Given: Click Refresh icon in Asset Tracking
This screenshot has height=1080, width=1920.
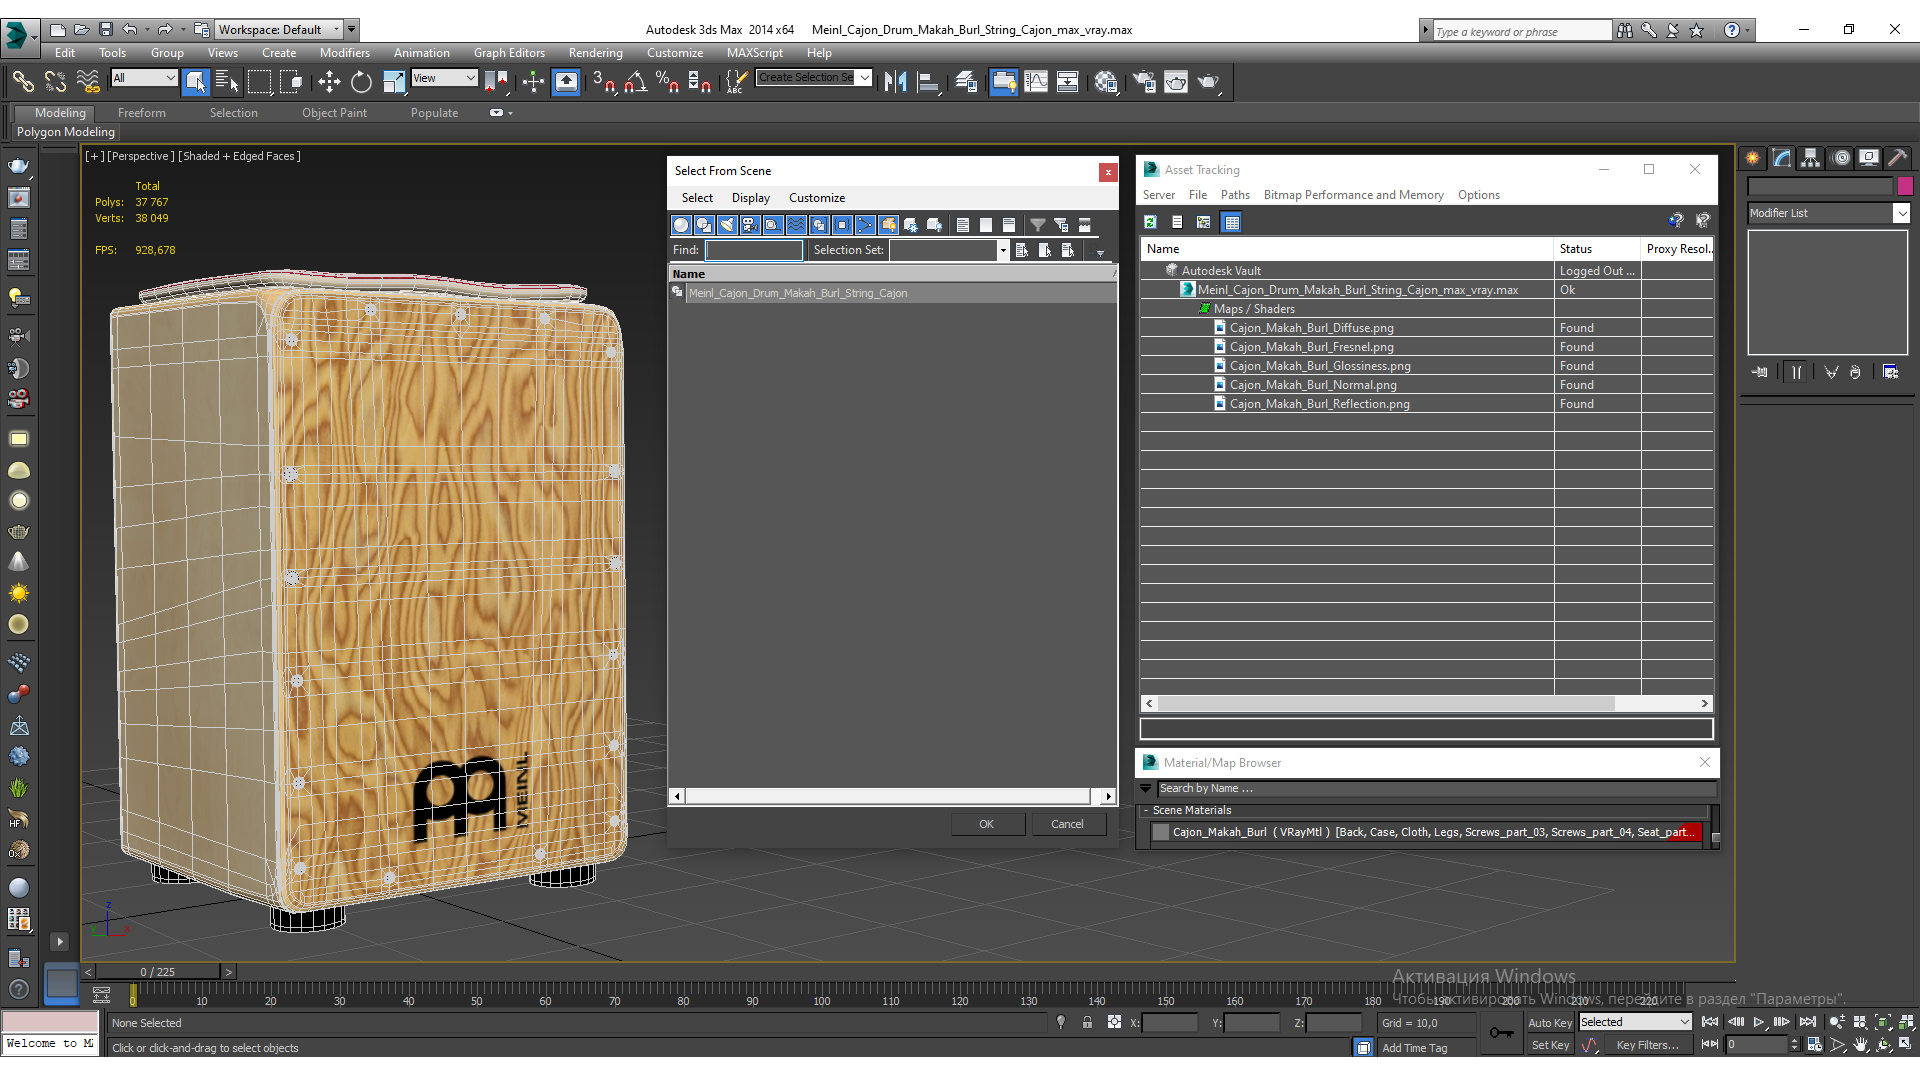Looking at the screenshot, I should [1151, 222].
